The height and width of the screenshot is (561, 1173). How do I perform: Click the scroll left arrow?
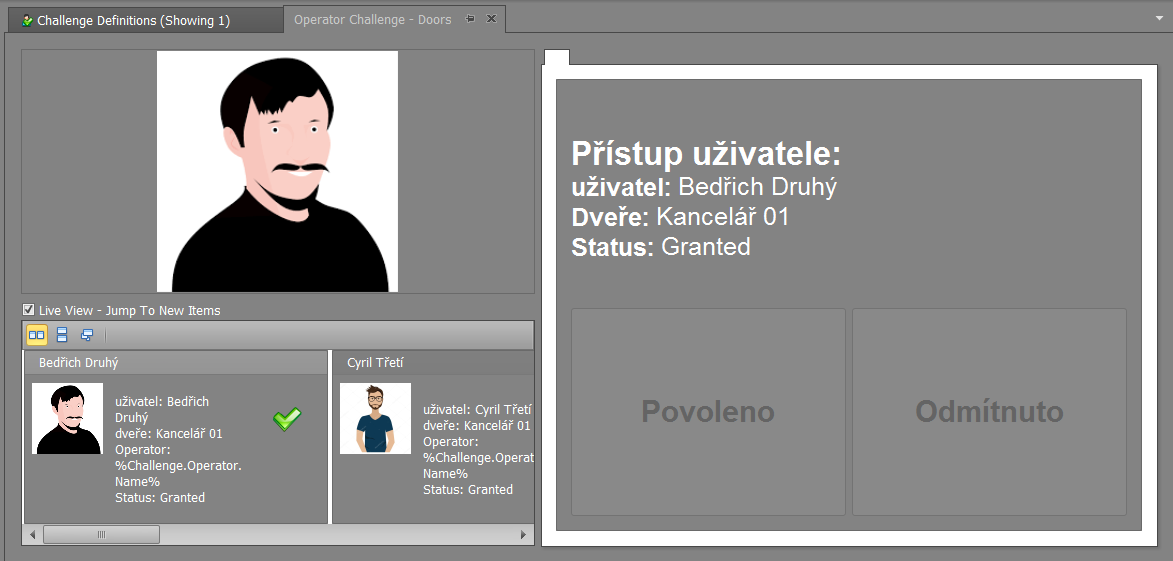[x=33, y=535]
